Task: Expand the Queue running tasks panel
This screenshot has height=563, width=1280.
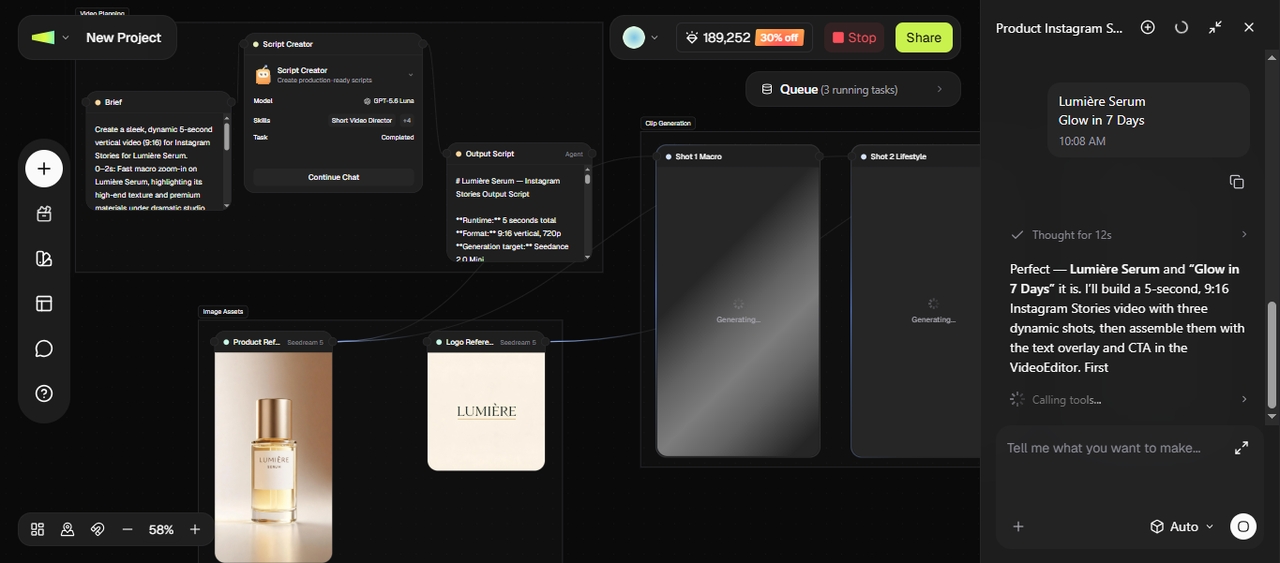Action: 853,89
